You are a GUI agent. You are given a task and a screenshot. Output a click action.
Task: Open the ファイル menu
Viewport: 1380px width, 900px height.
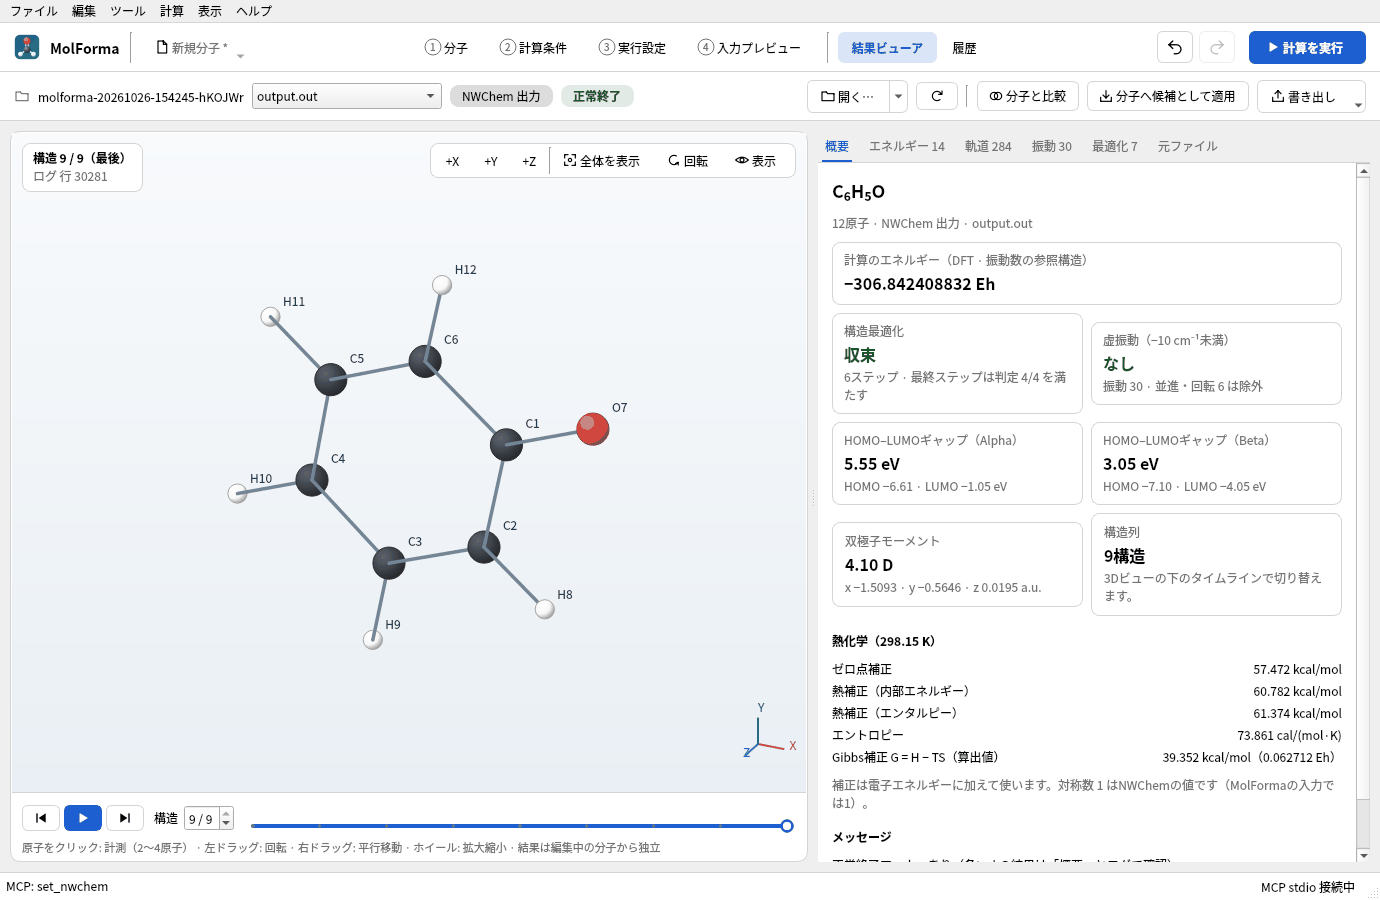[x=34, y=11]
